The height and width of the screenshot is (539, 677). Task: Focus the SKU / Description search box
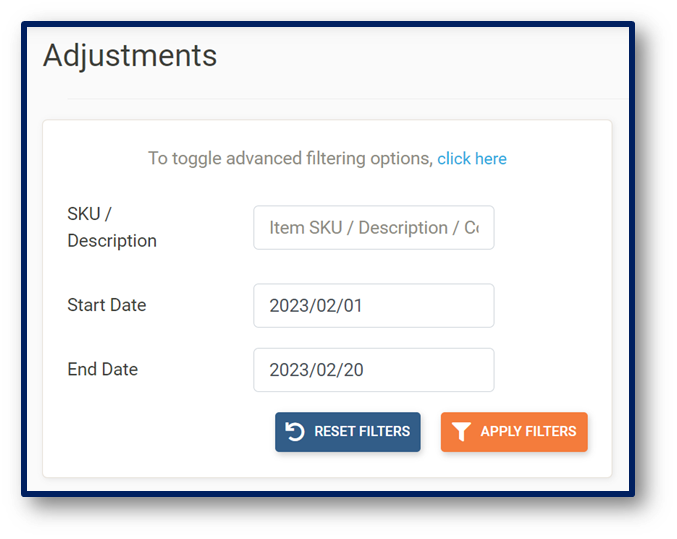pyautogui.click(x=373, y=228)
